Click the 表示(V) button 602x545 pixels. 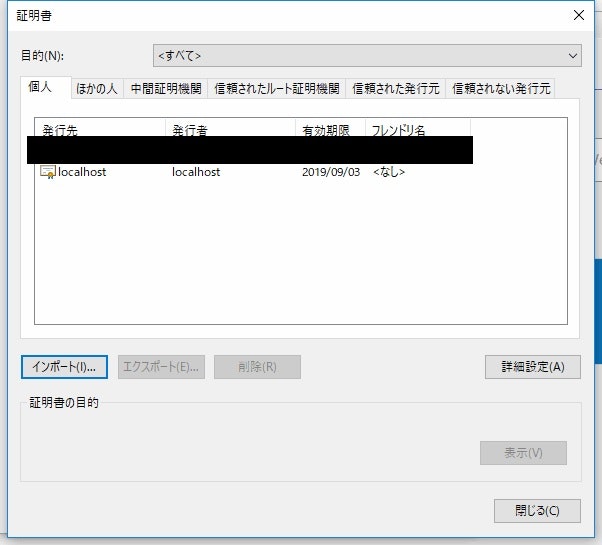pyautogui.click(x=523, y=453)
